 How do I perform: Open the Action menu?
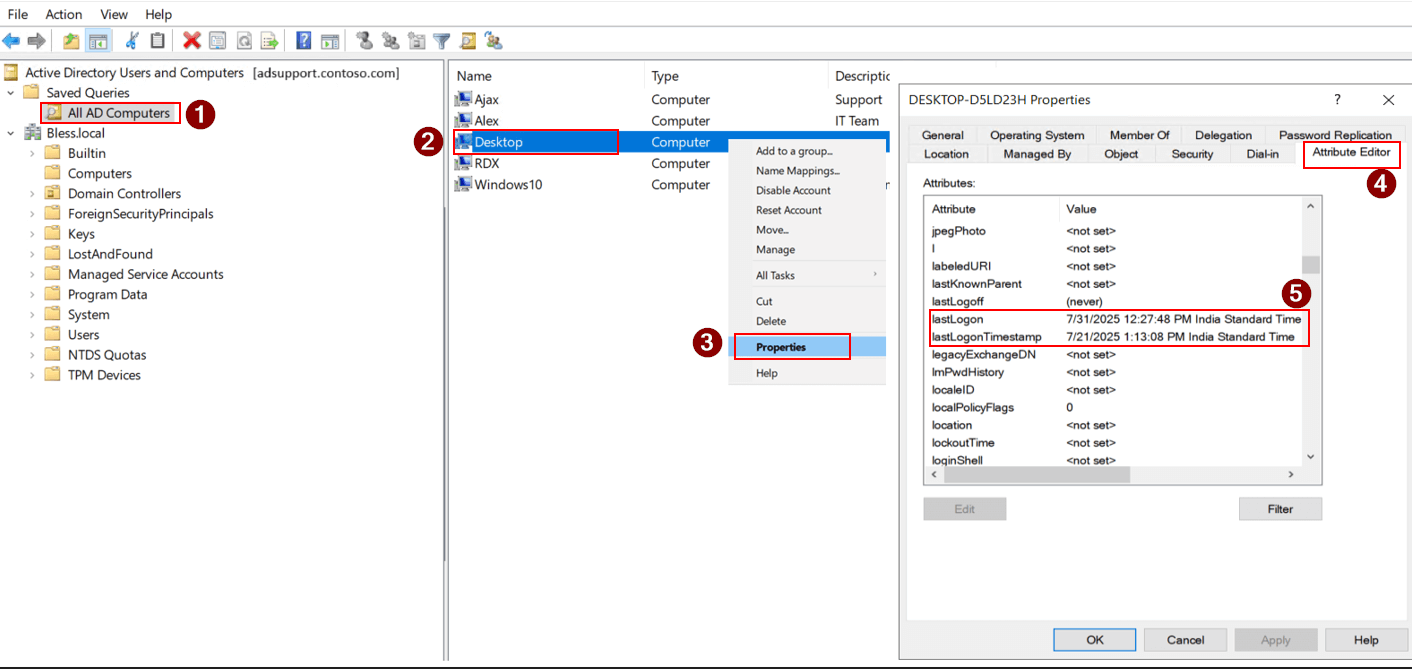point(63,13)
